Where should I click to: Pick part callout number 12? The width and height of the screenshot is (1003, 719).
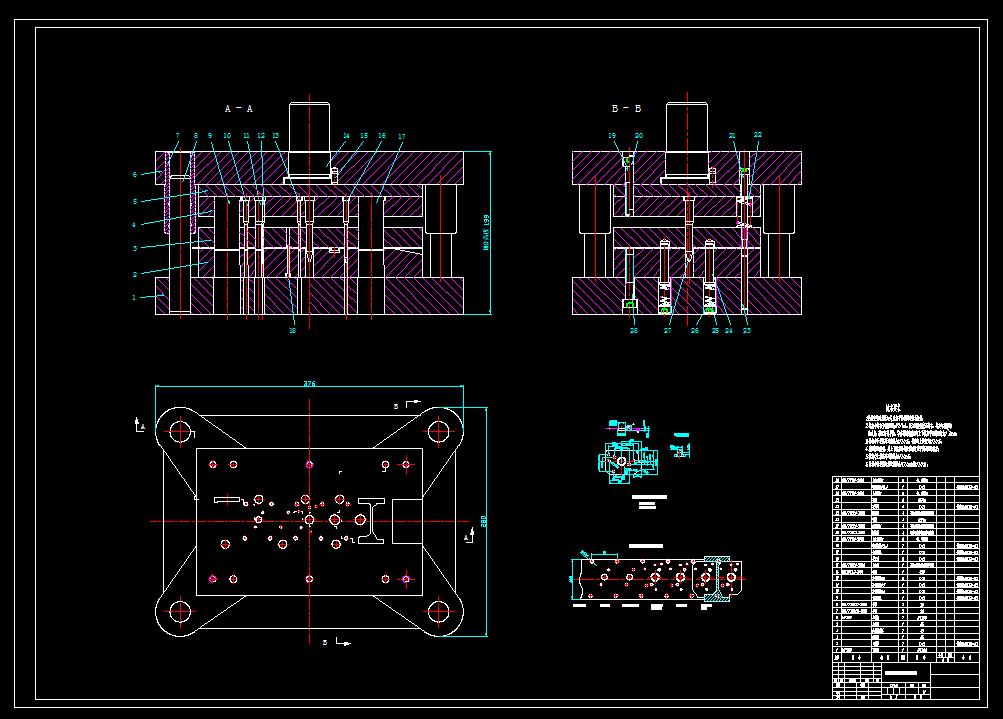coord(261,136)
